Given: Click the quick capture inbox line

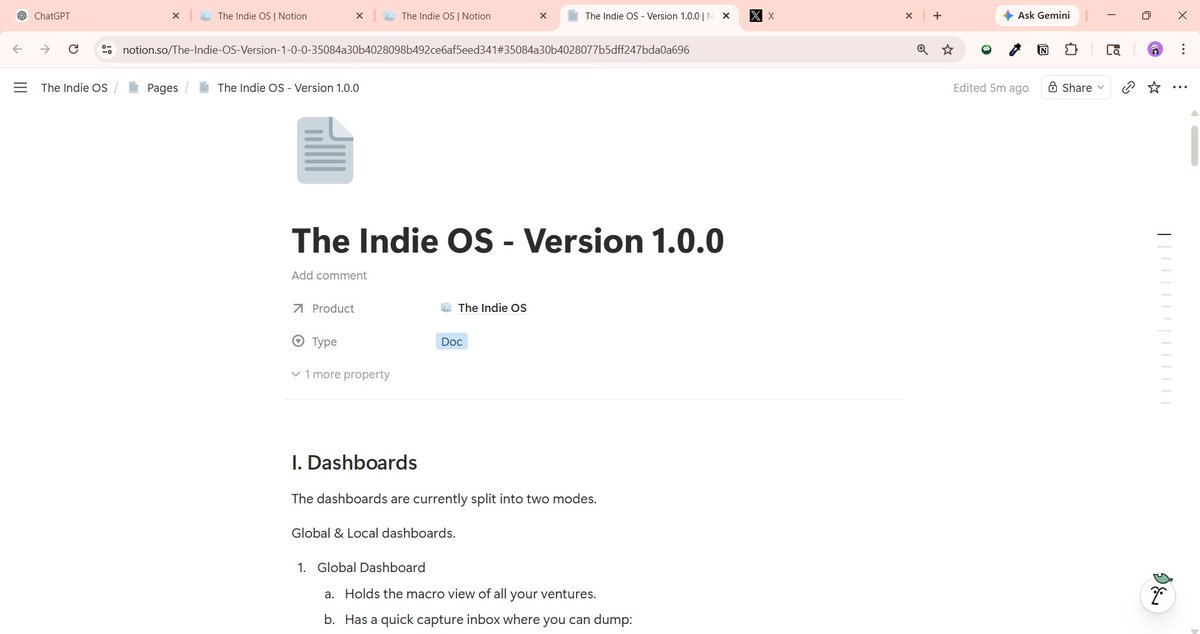Looking at the screenshot, I should 489,619.
